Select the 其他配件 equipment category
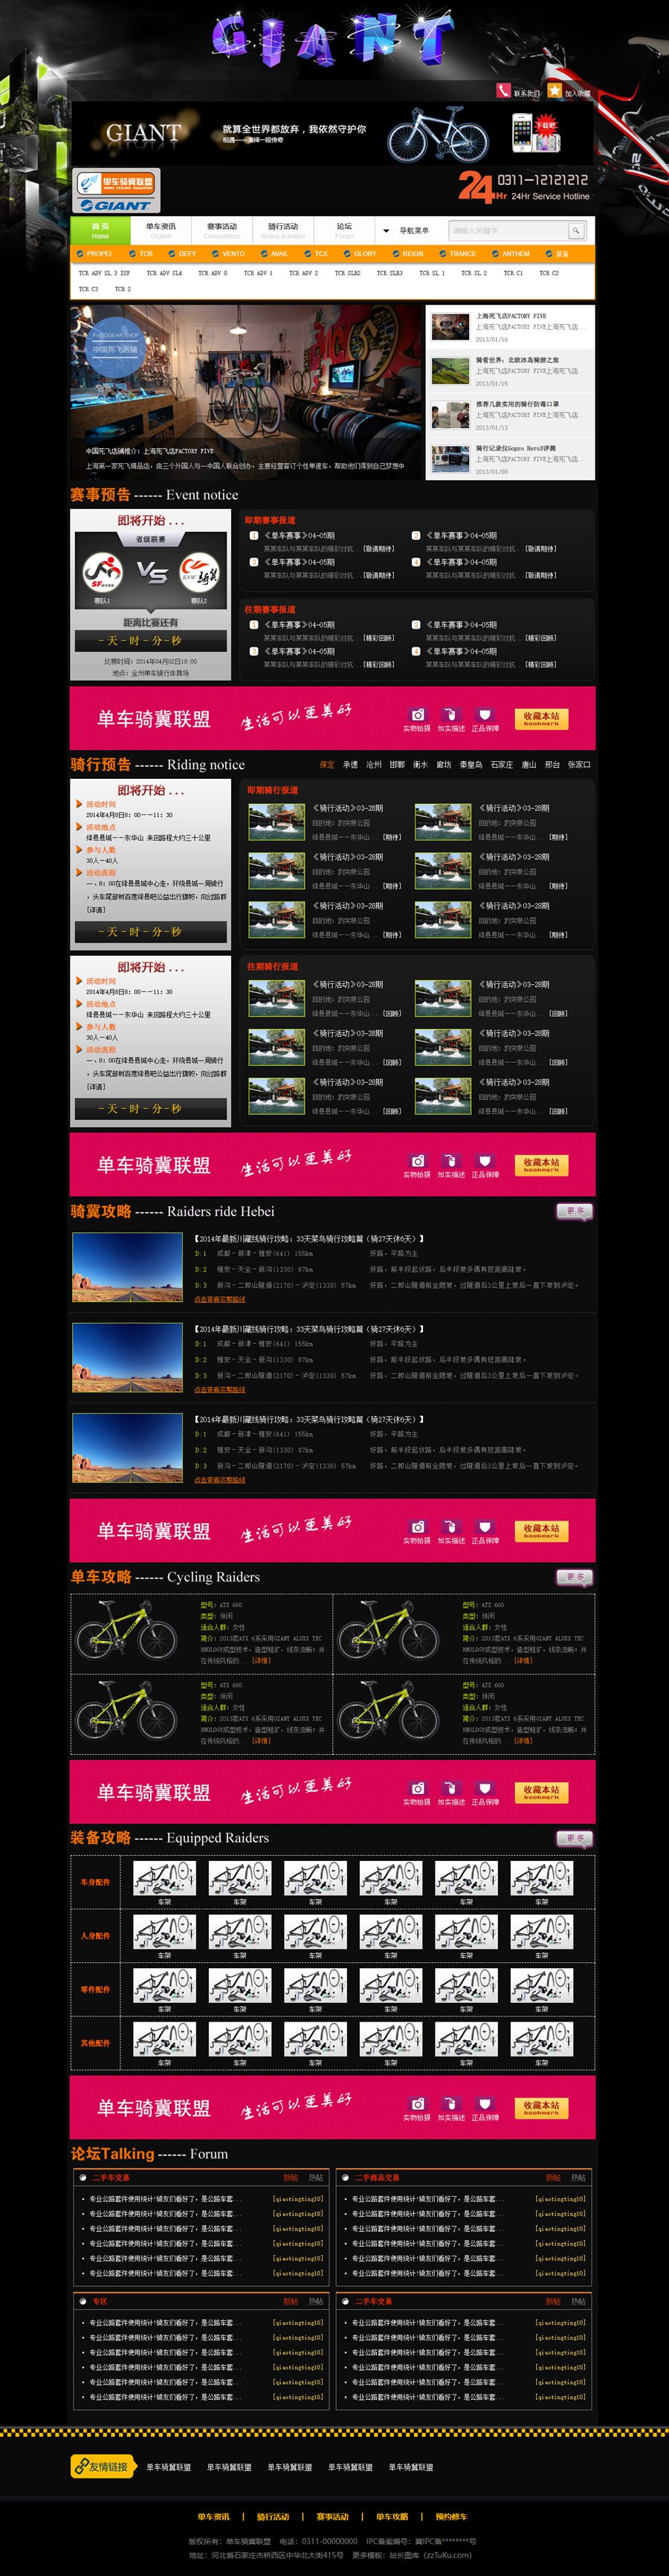The width and height of the screenshot is (669, 2576). (95, 2043)
